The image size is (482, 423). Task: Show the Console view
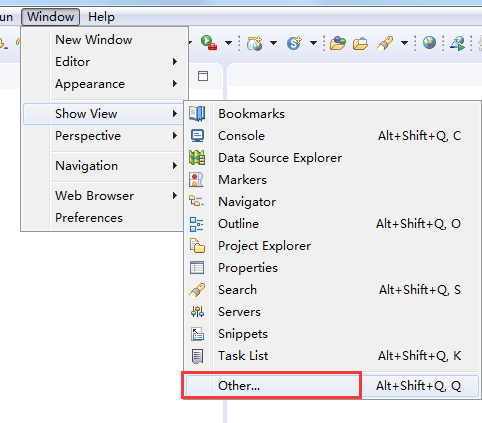(x=332, y=136)
